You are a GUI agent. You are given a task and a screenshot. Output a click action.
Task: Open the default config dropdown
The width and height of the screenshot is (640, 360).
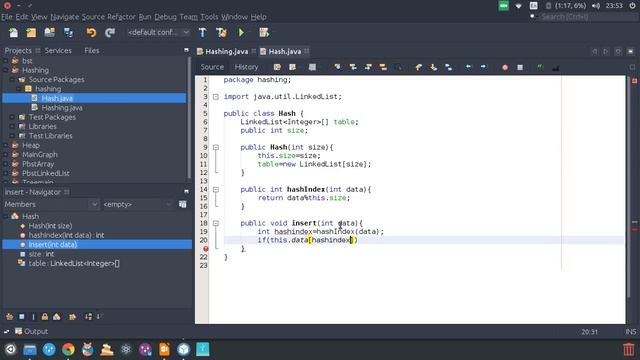(158, 32)
